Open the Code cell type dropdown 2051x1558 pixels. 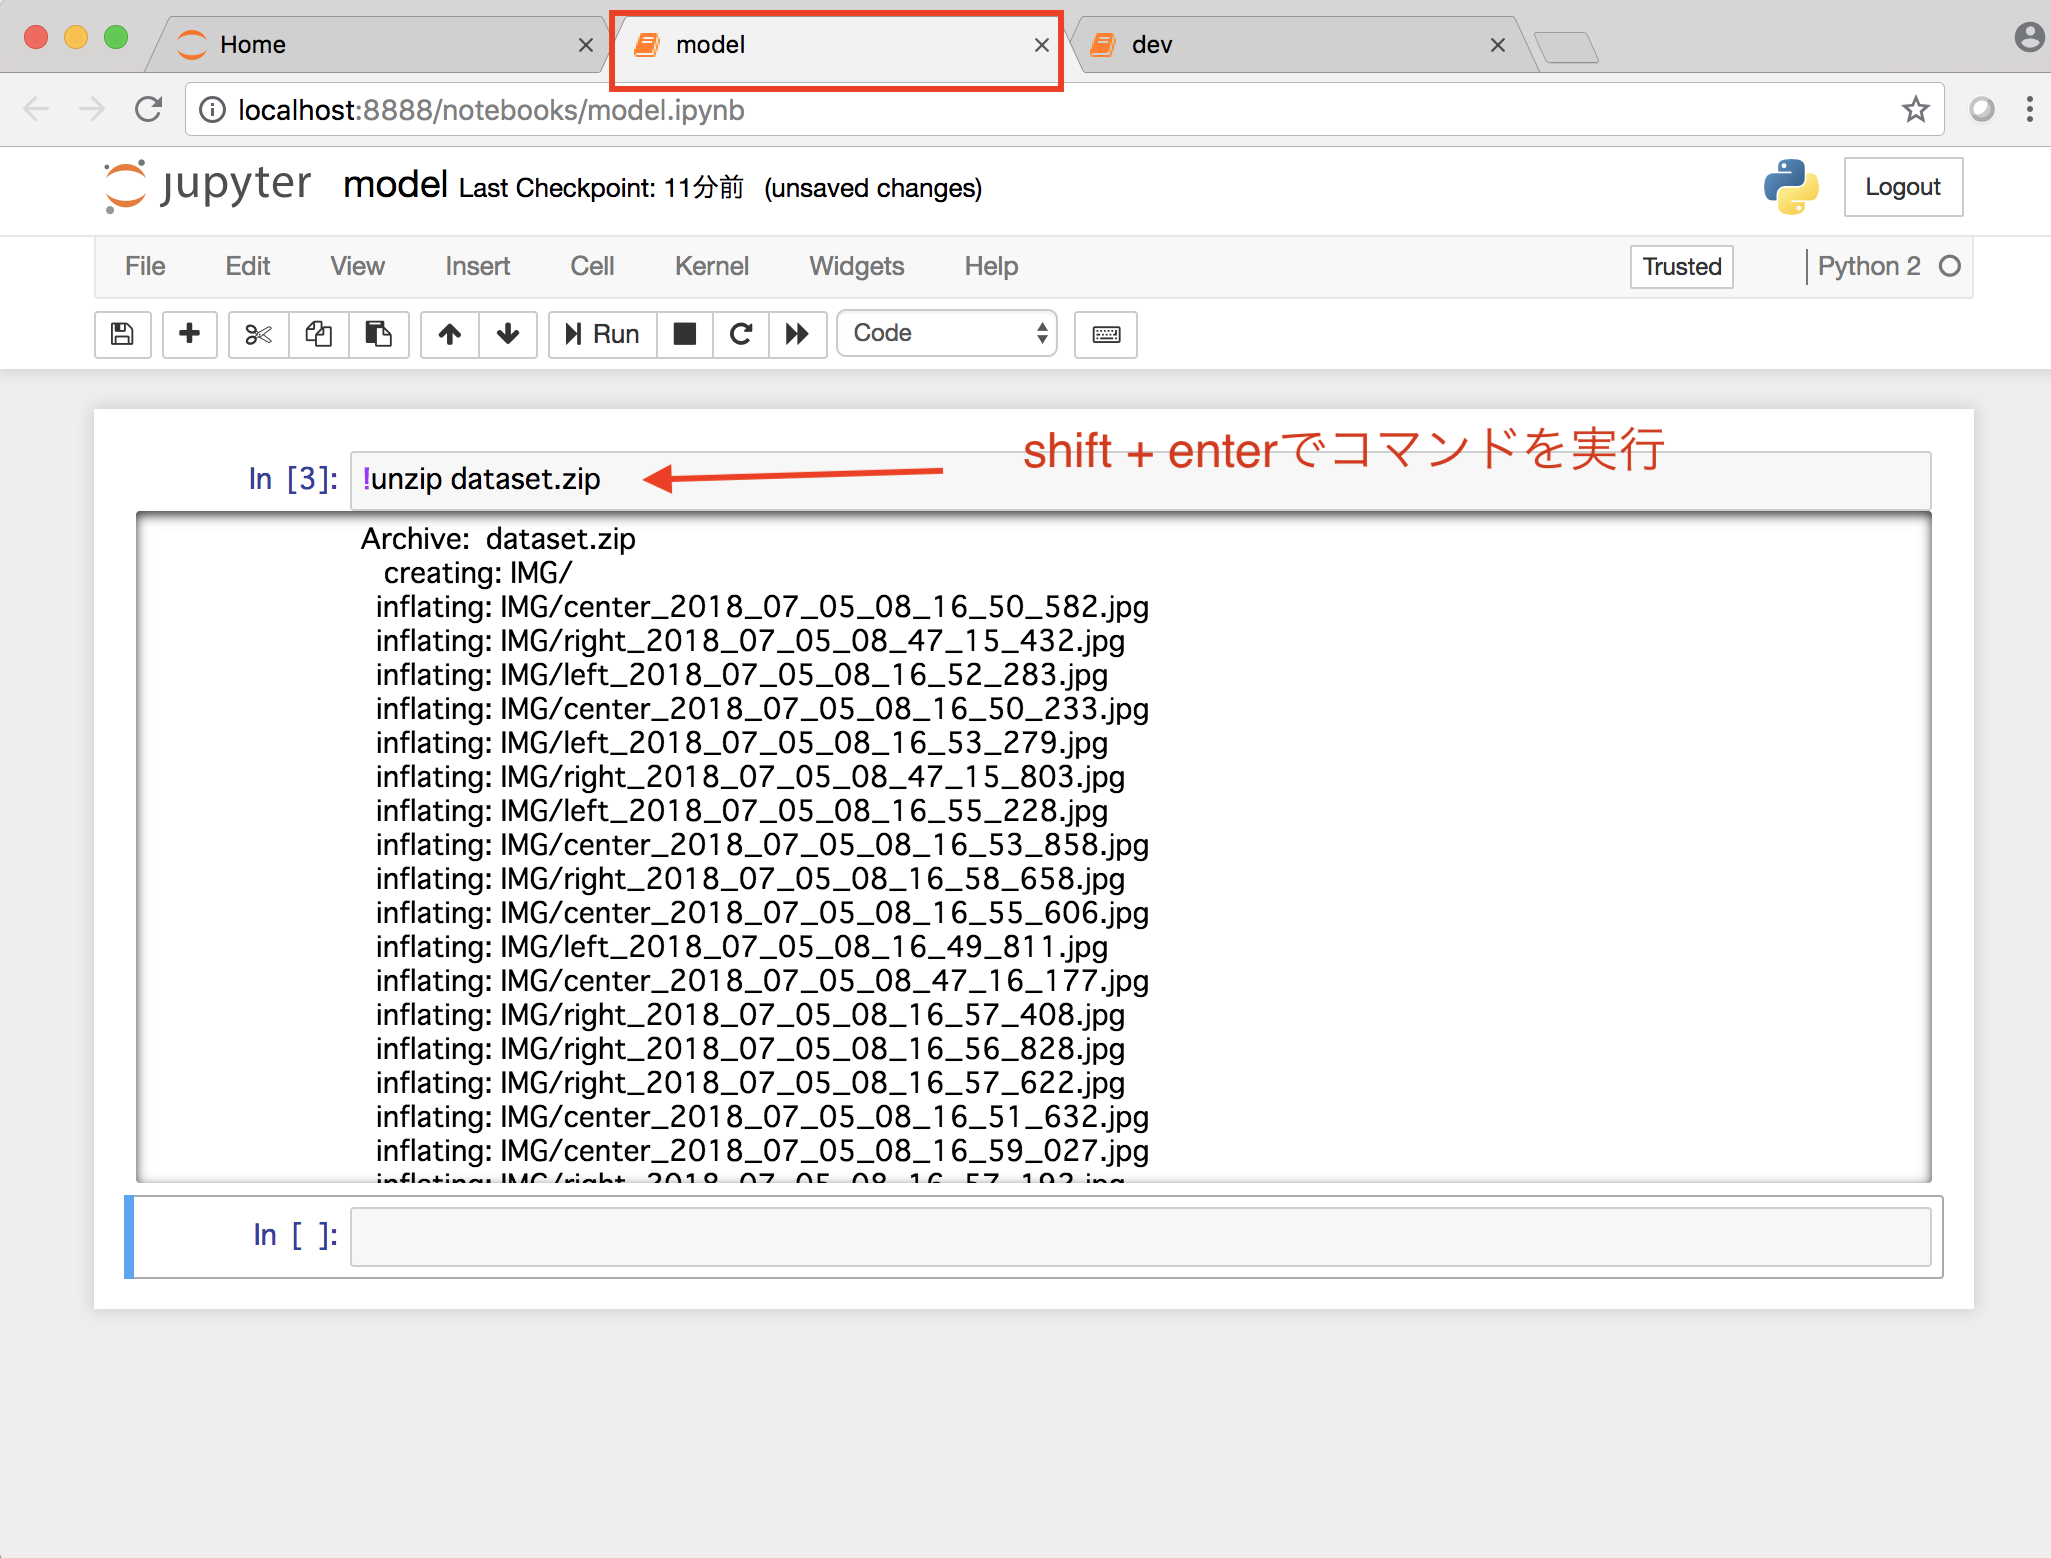947,334
